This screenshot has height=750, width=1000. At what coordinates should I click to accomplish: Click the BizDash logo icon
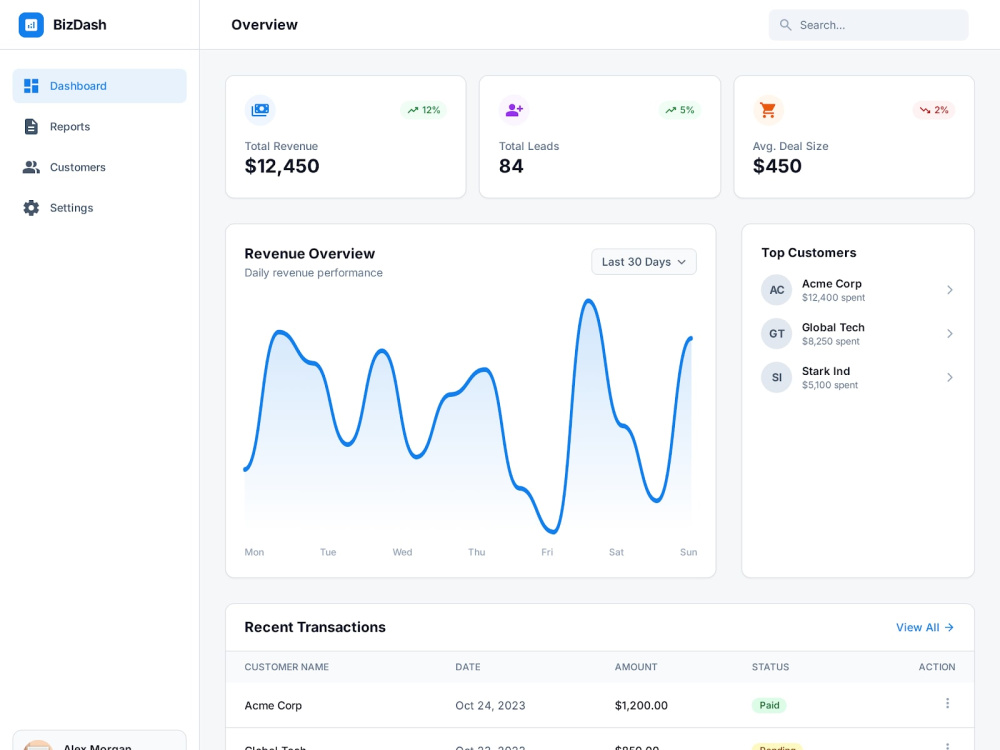point(31,25)
